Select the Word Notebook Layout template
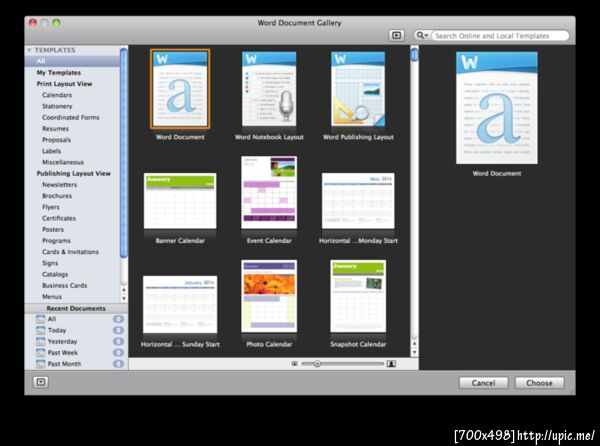Viewport: 600px width, 446px height. point(269,89)
